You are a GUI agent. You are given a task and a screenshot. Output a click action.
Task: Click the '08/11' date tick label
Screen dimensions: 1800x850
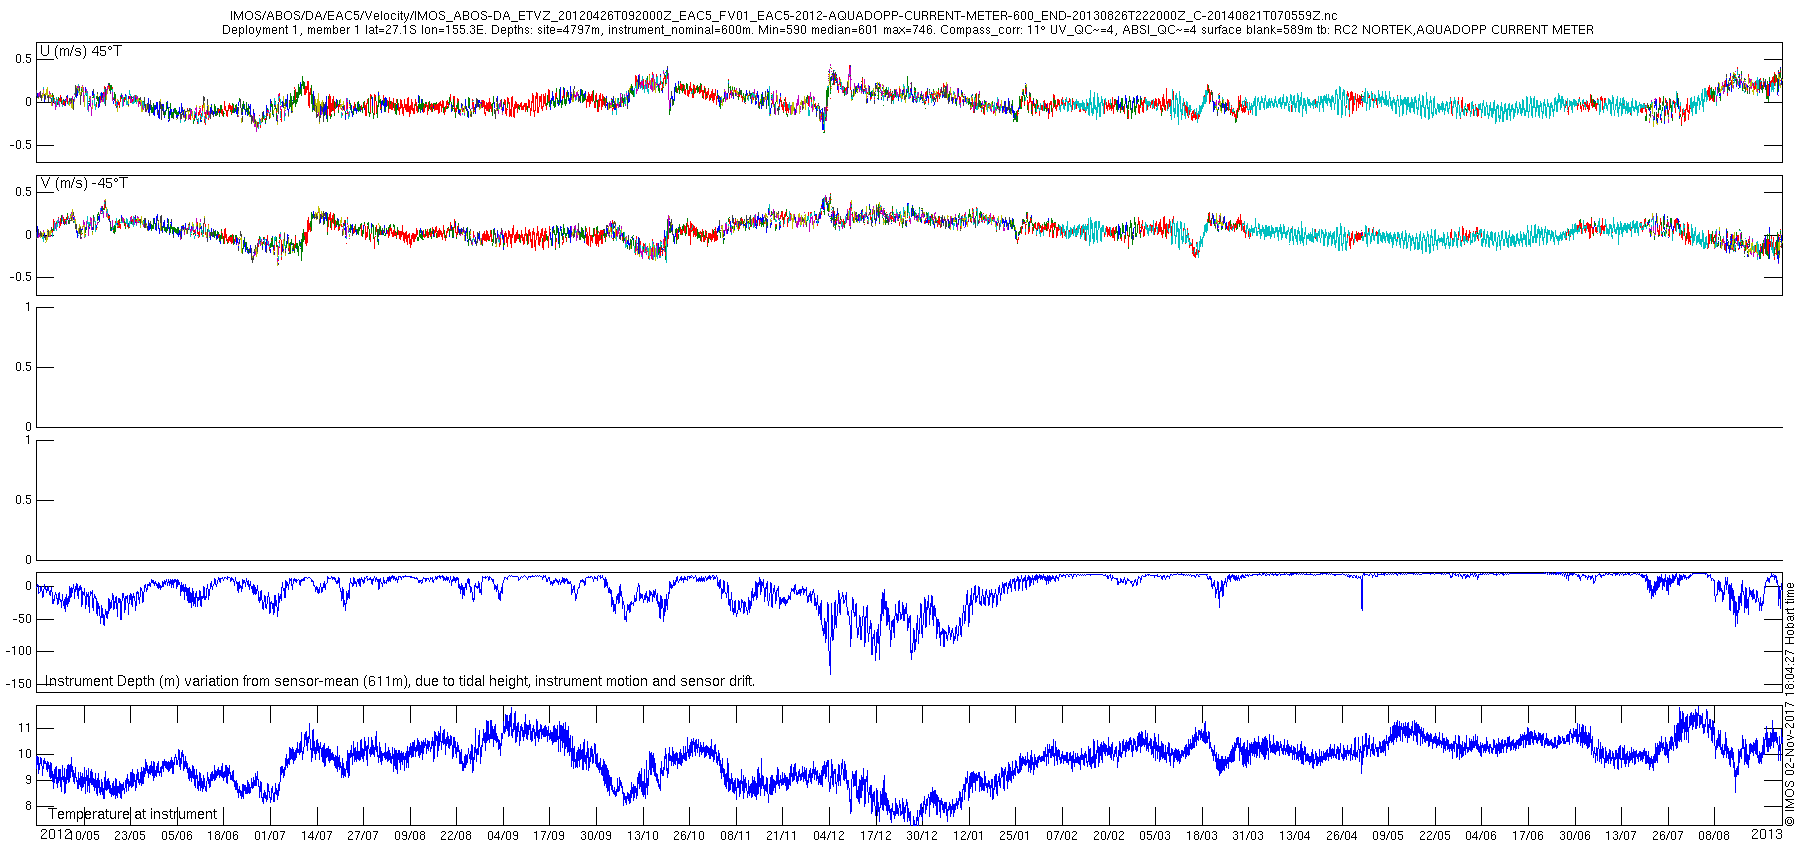[736, 836]
